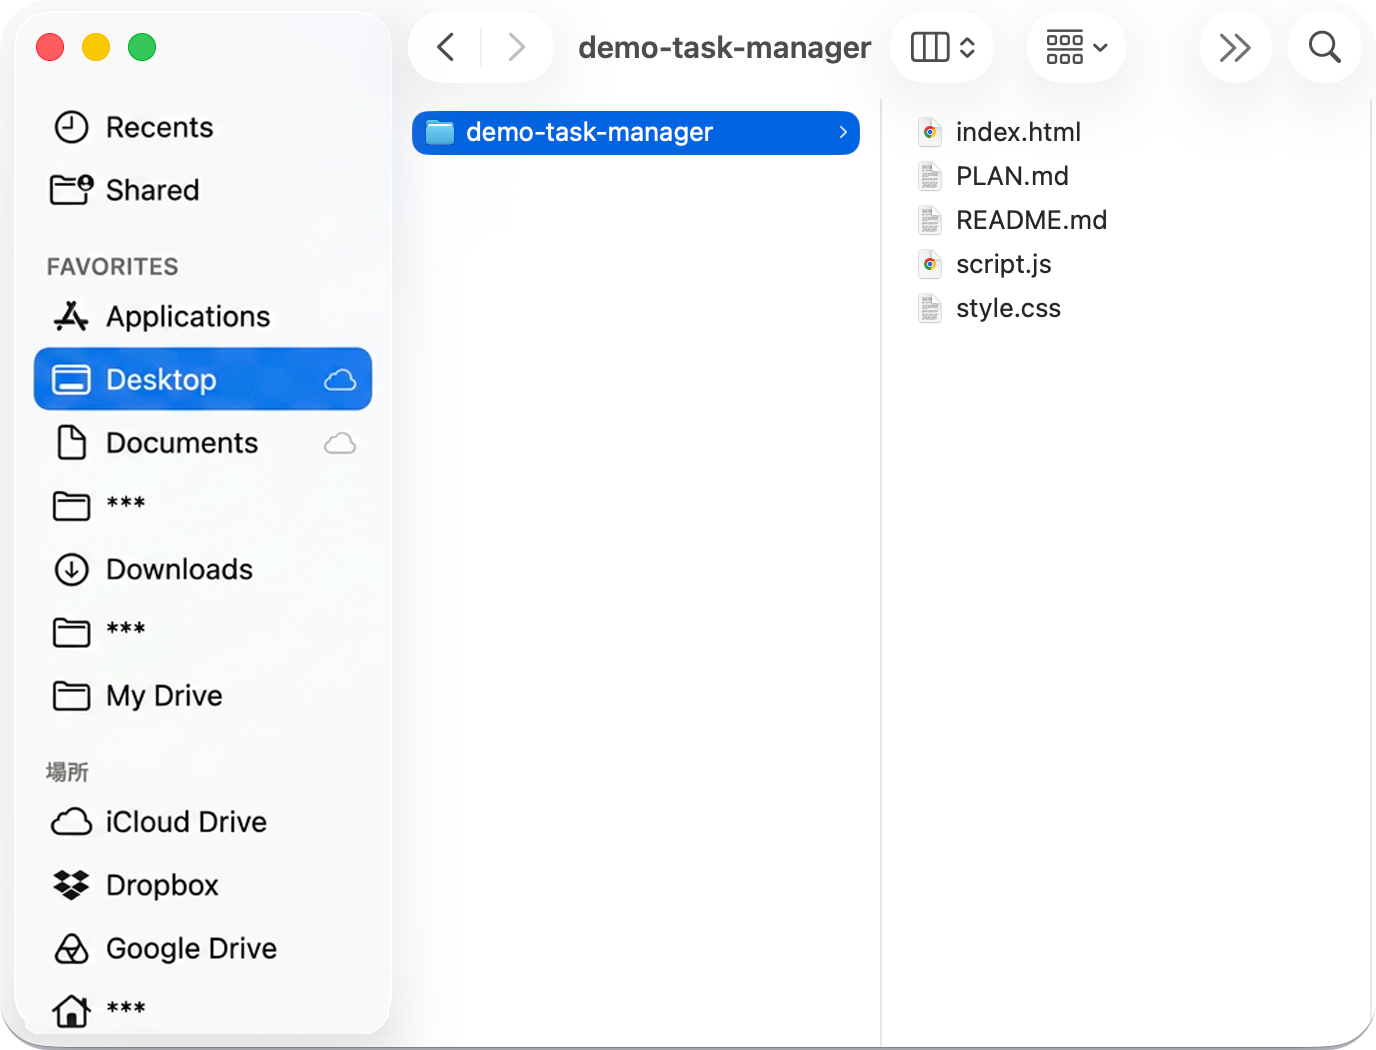Select the PLAN.md file
Image resolution: width=1376 pixels, height=1050 pixels.
click(x=1012, y=176)
